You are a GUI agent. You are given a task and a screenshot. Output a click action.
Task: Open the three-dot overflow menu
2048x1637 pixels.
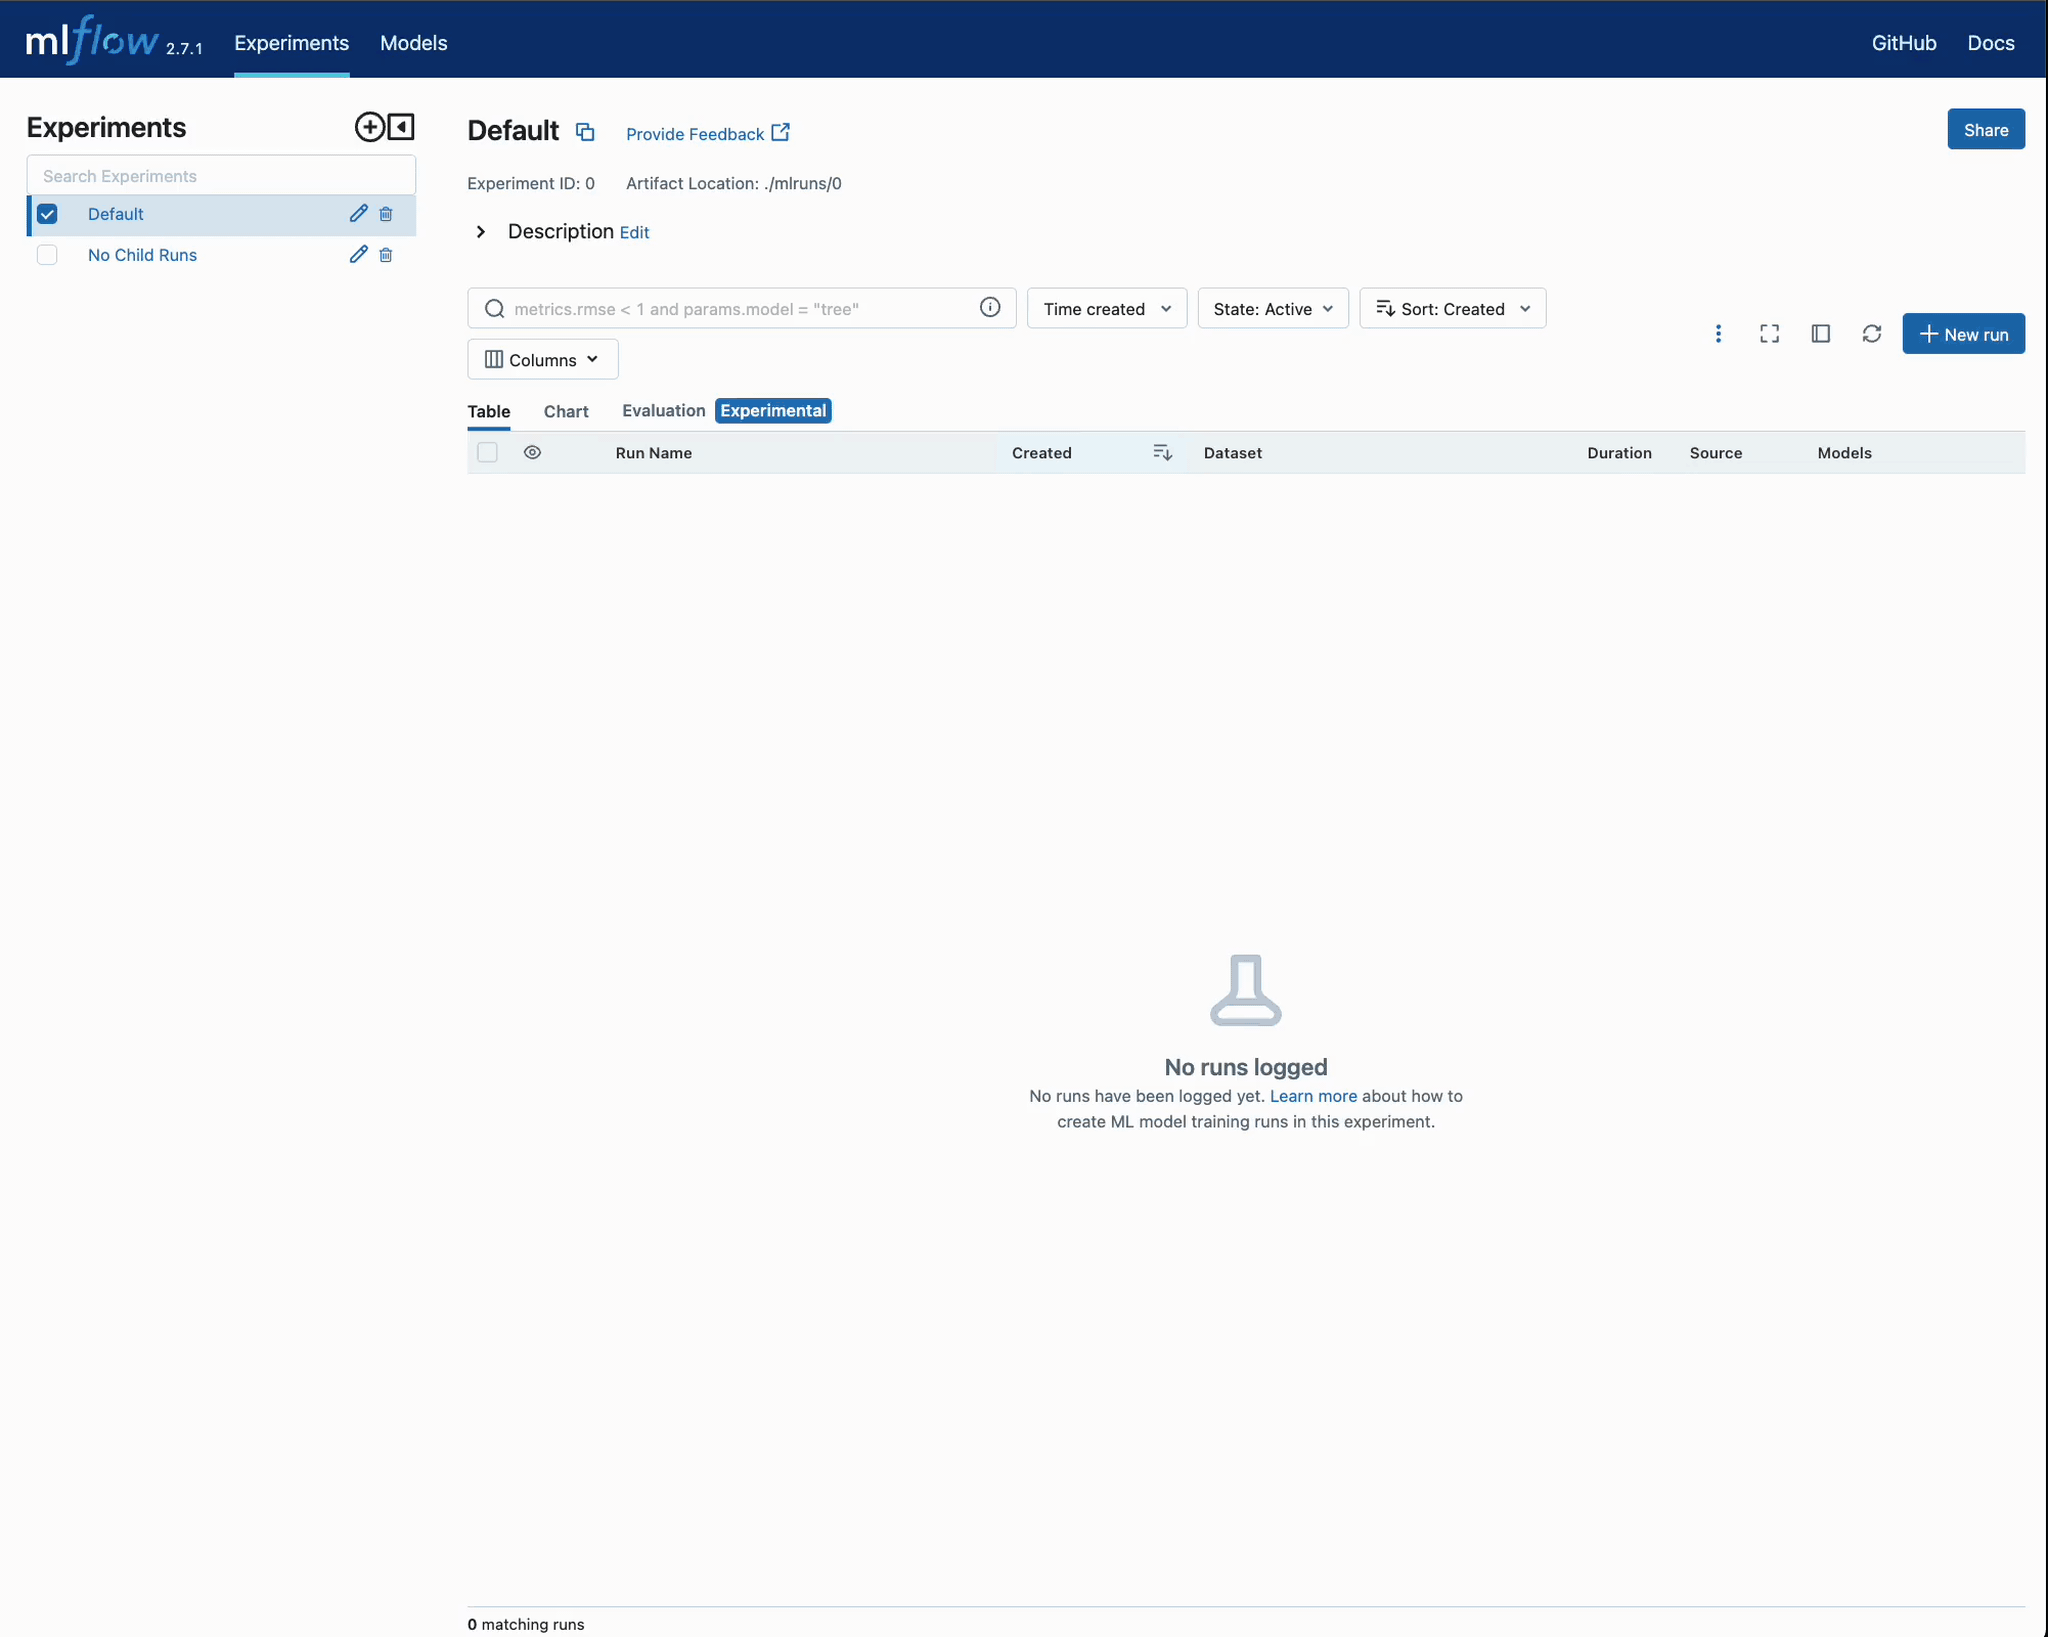point(1718,334)
